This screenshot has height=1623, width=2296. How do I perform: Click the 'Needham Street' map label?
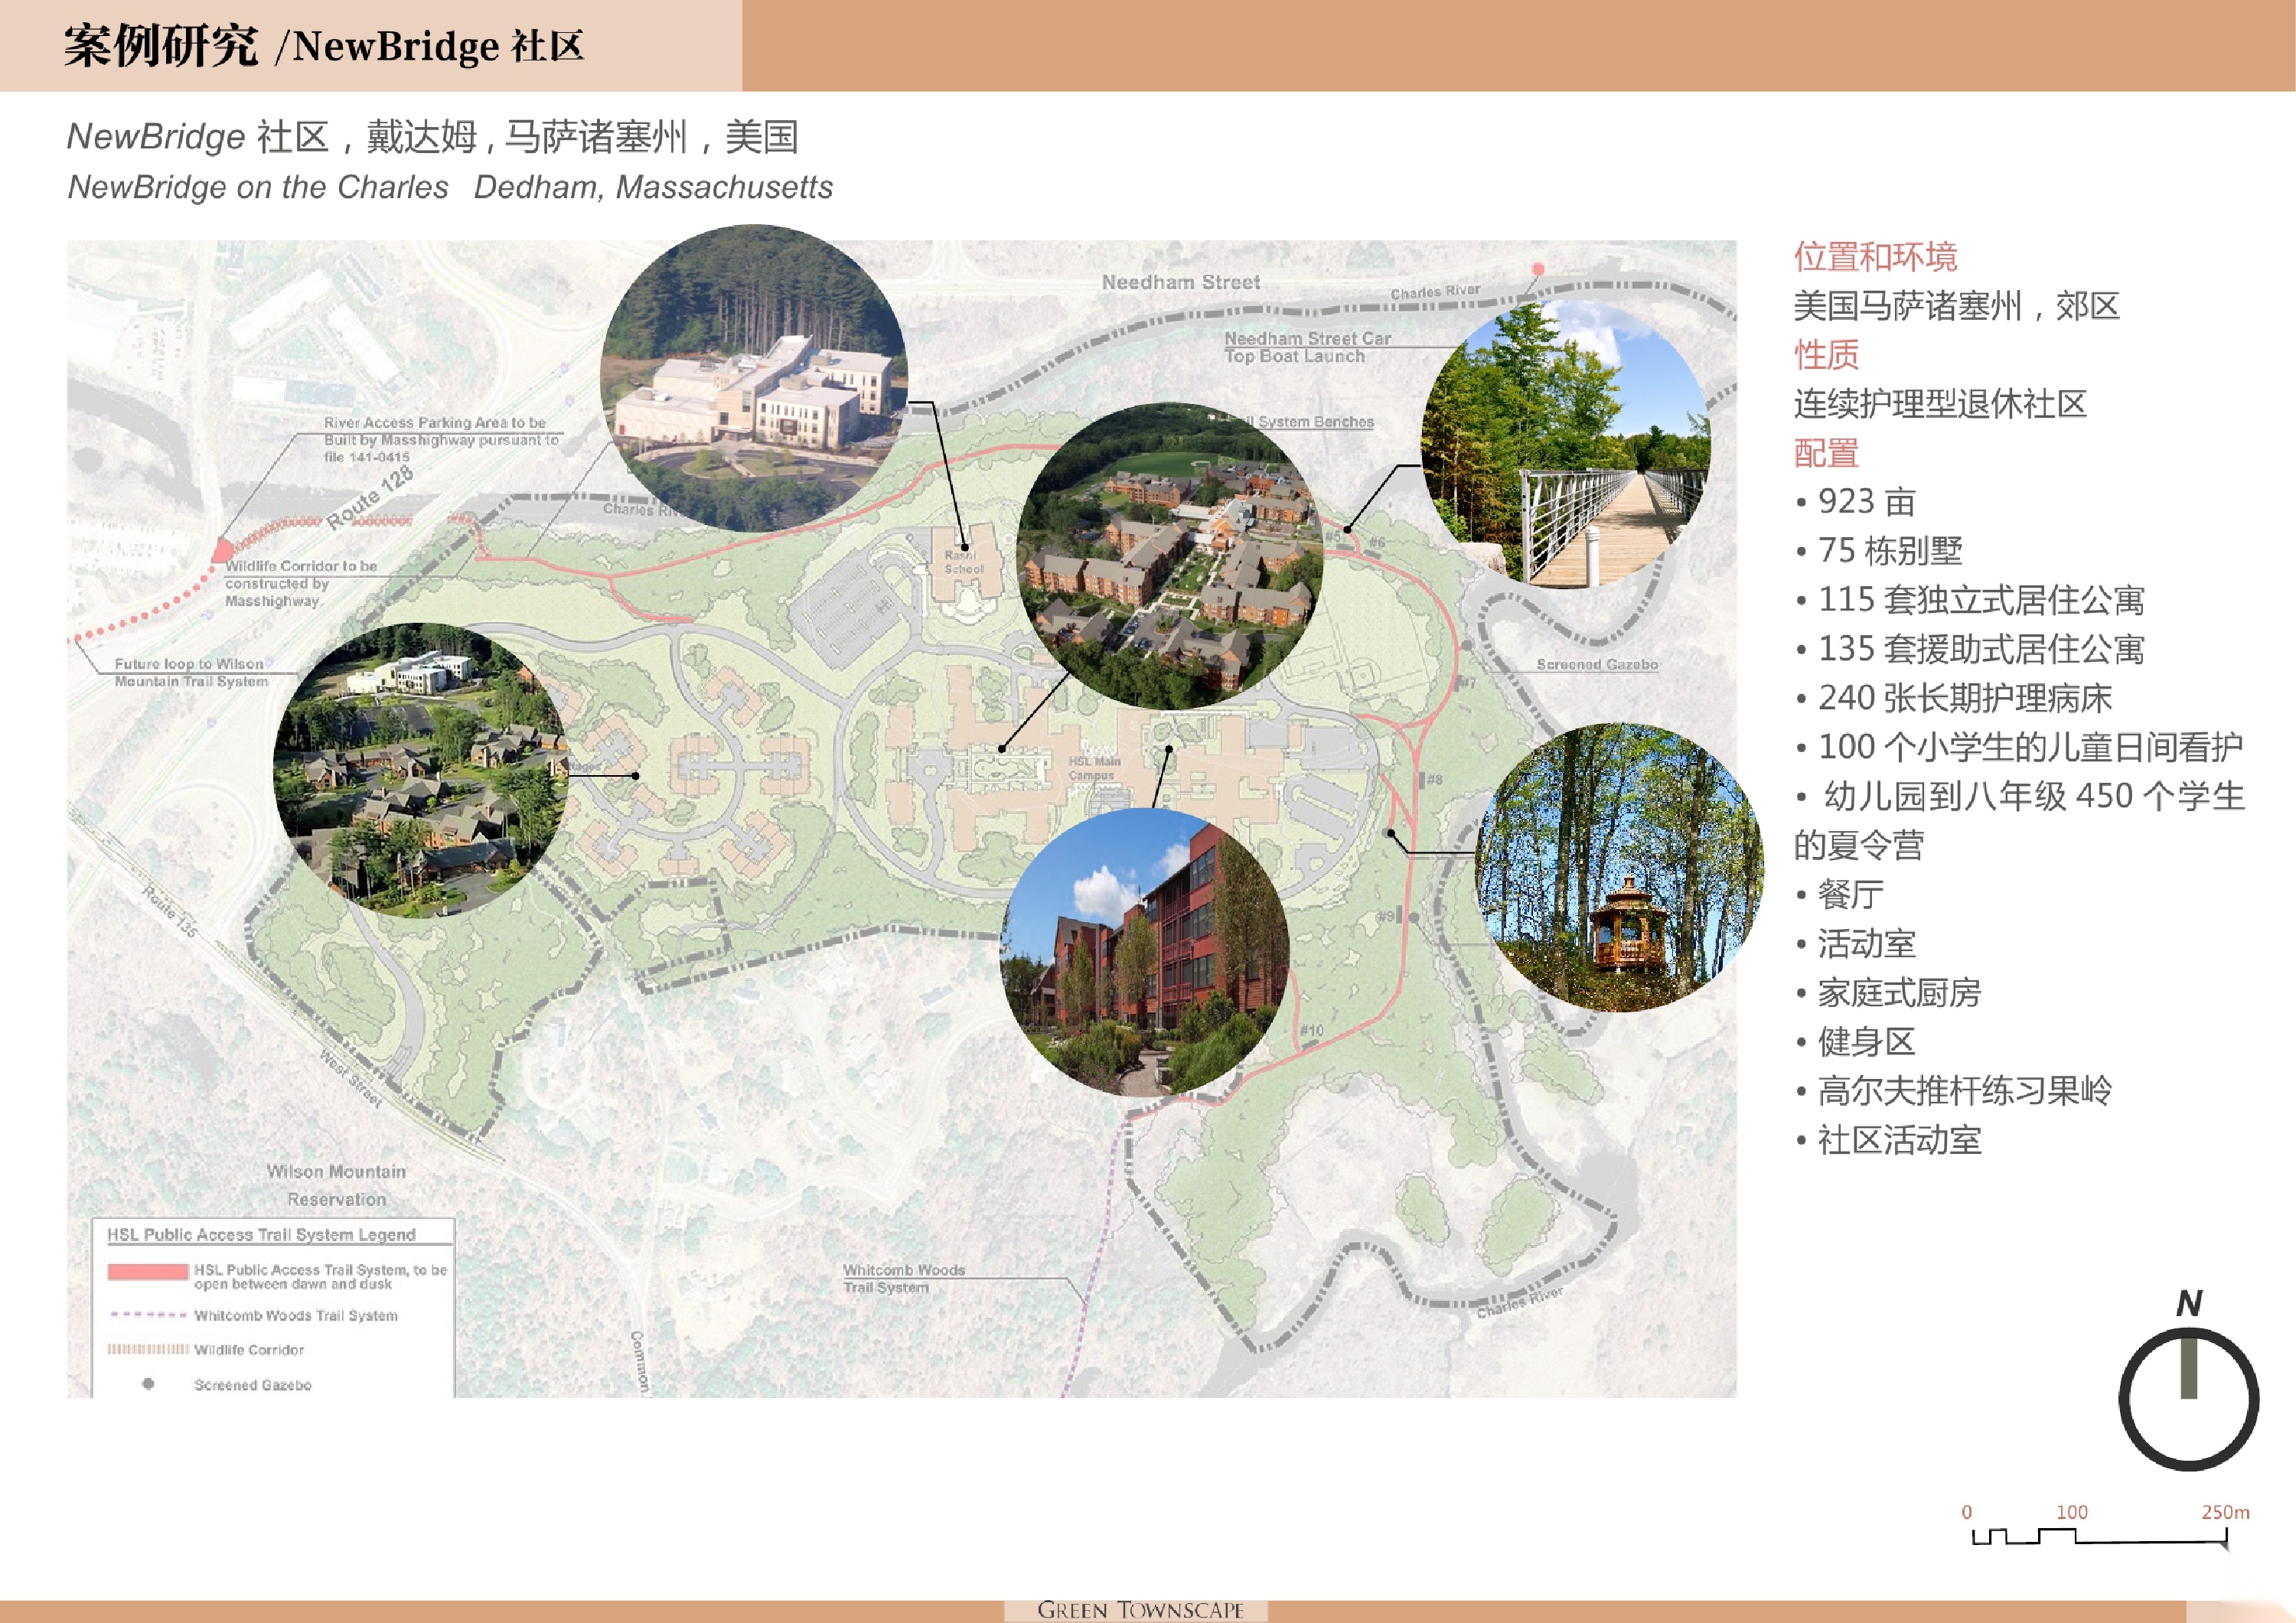coord(1181,282)
